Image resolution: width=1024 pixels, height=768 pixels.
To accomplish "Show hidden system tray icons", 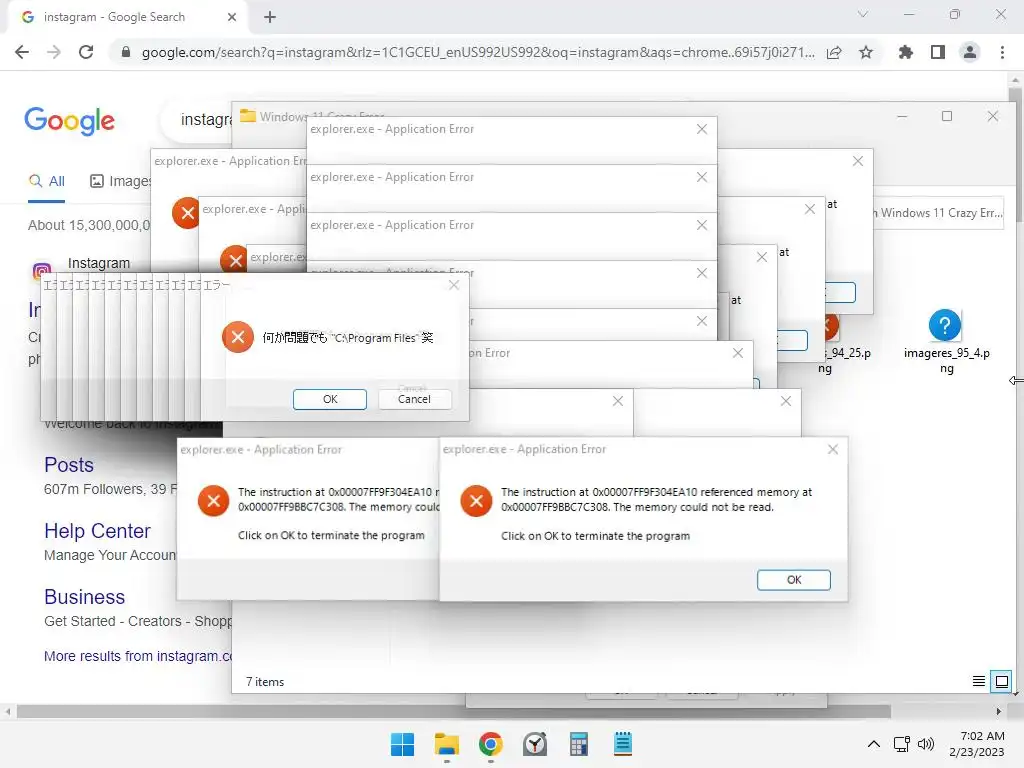I will [x=873, y=744].
